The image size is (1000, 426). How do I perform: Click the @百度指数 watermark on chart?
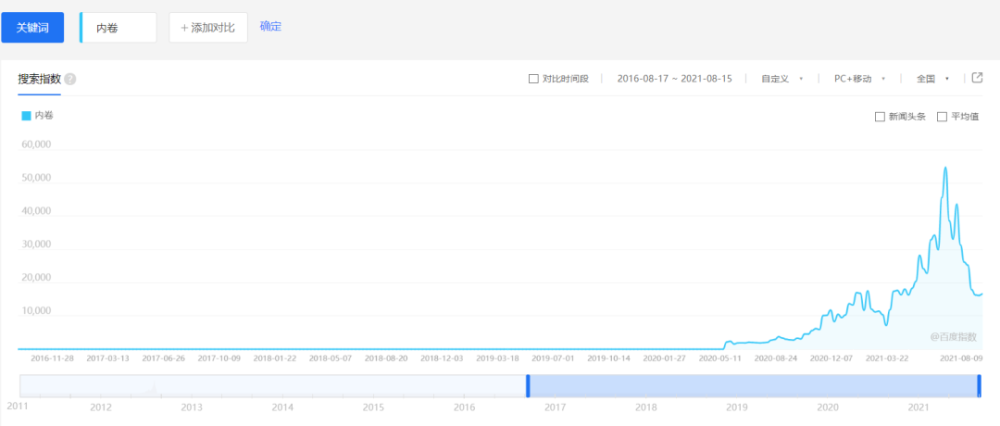click(x=953, y=337)
